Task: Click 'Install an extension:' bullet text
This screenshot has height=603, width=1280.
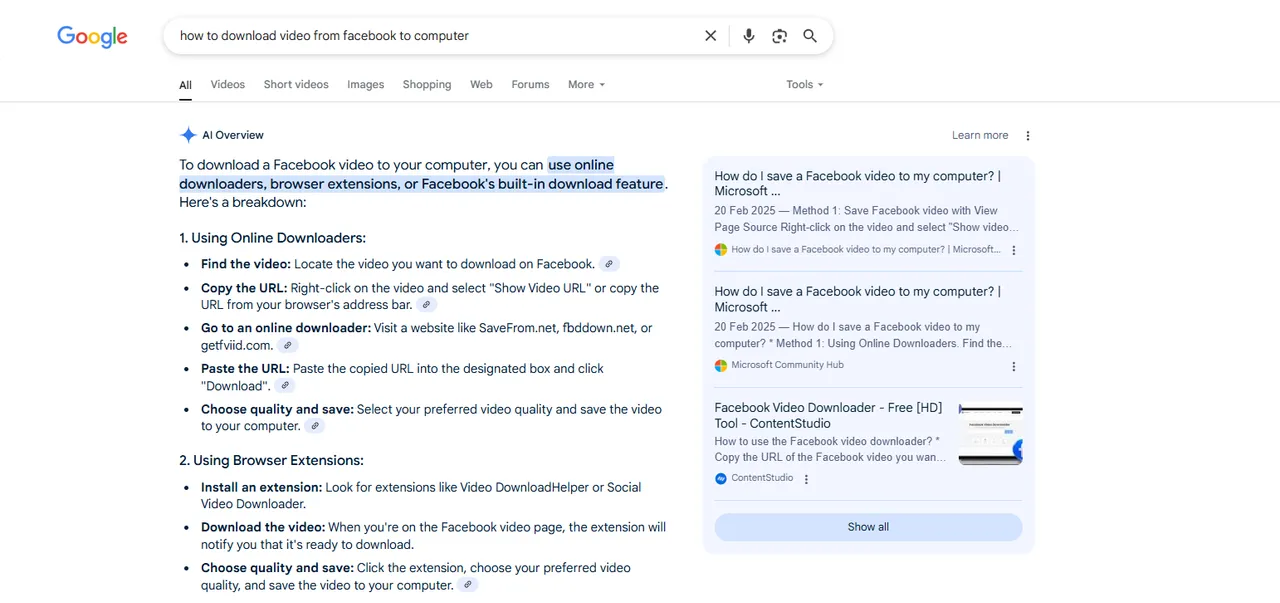Action: (261, 487)
